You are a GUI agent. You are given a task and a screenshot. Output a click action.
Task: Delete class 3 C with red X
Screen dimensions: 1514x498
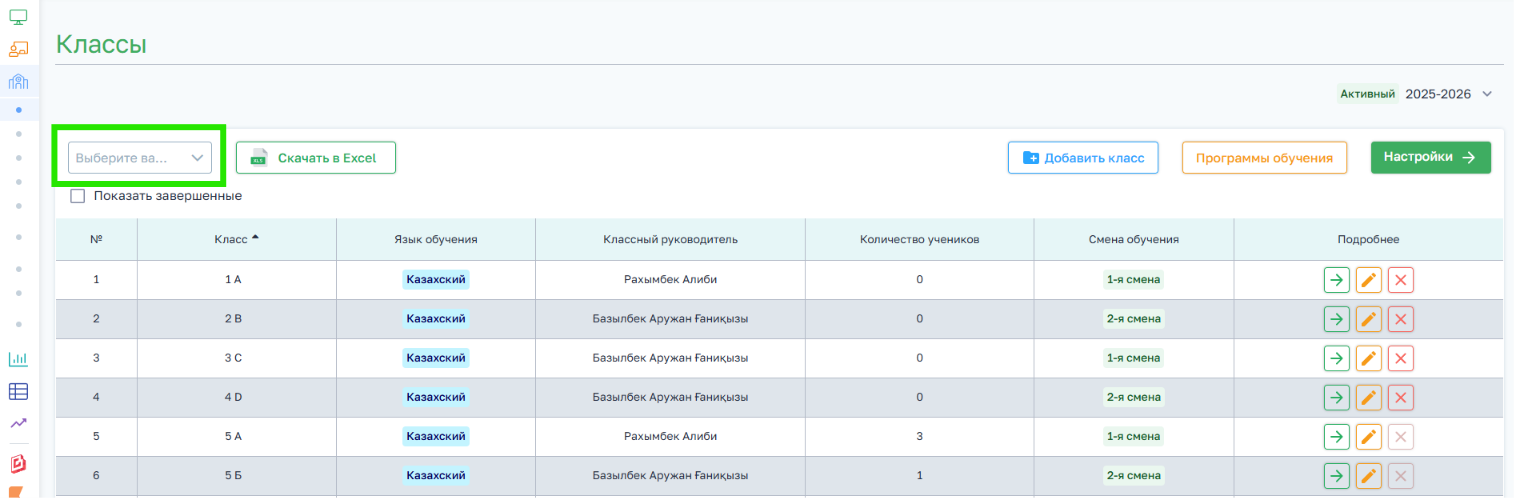coord(1401,358)
